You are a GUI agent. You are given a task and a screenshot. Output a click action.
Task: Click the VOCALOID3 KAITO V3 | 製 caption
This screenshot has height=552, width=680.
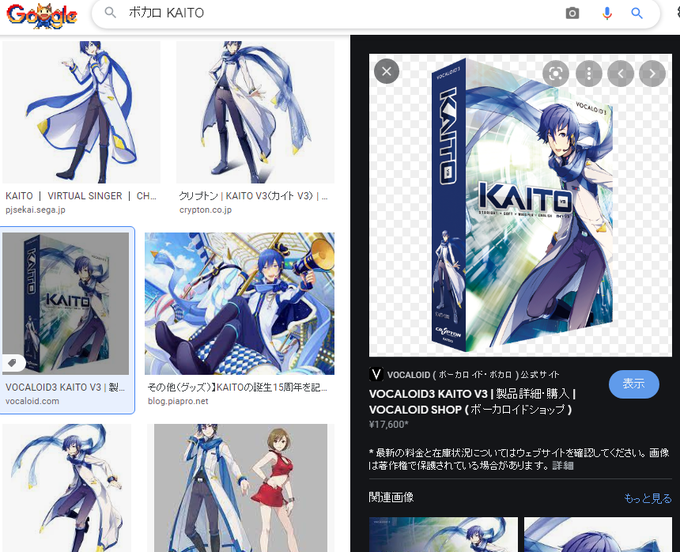coord(65,387)
